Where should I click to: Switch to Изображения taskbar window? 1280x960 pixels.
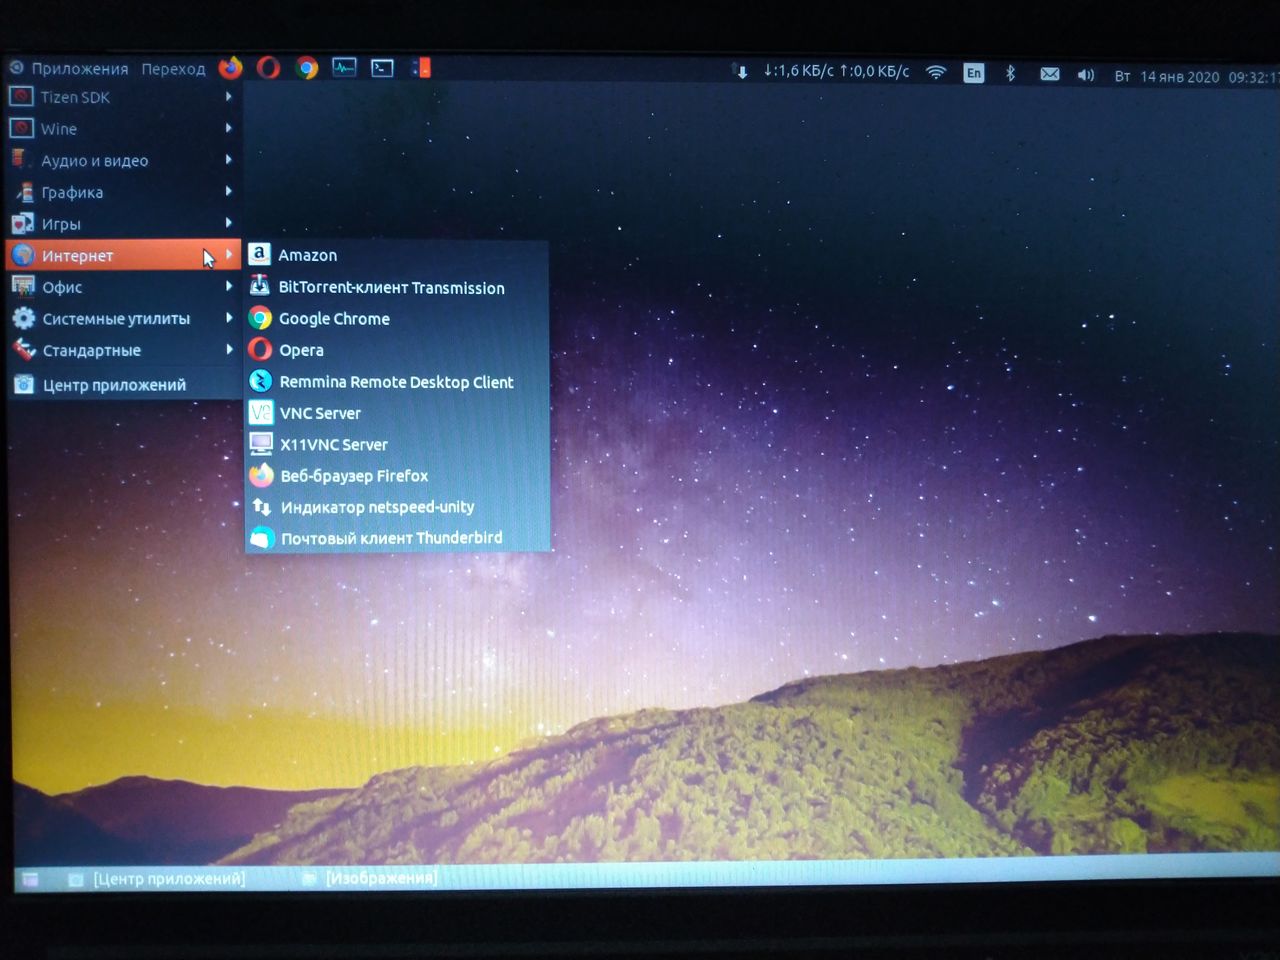pos(370,878)
